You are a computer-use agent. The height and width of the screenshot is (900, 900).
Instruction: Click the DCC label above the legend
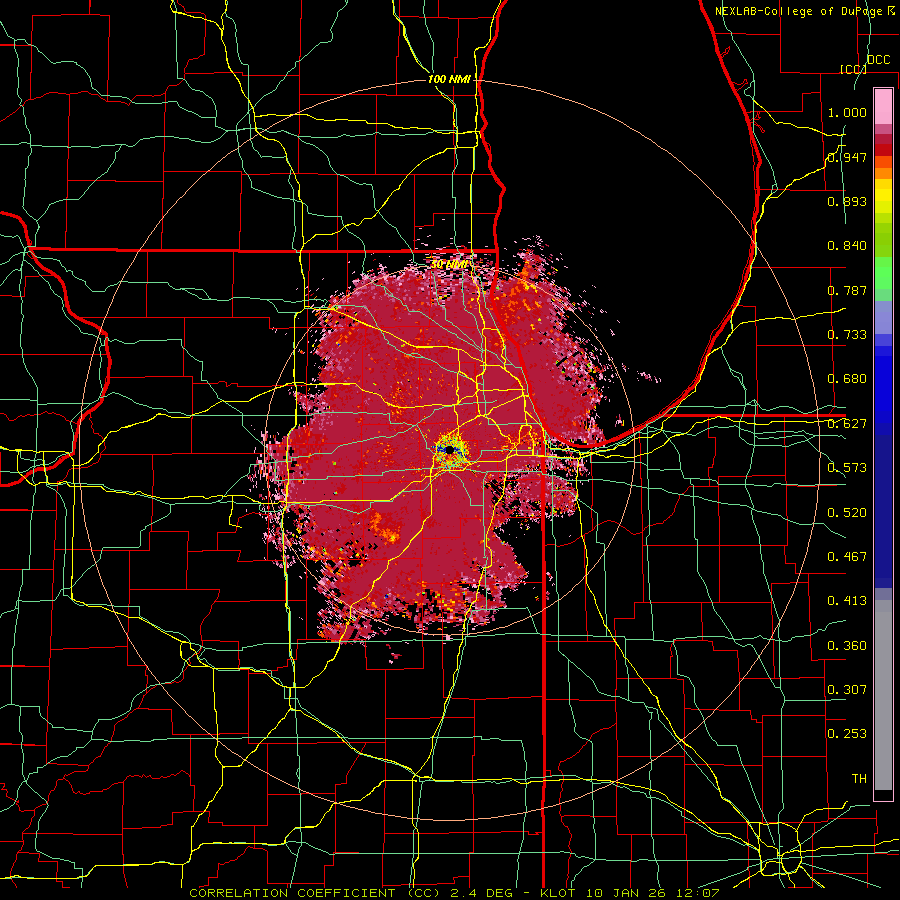coord(878,60)
